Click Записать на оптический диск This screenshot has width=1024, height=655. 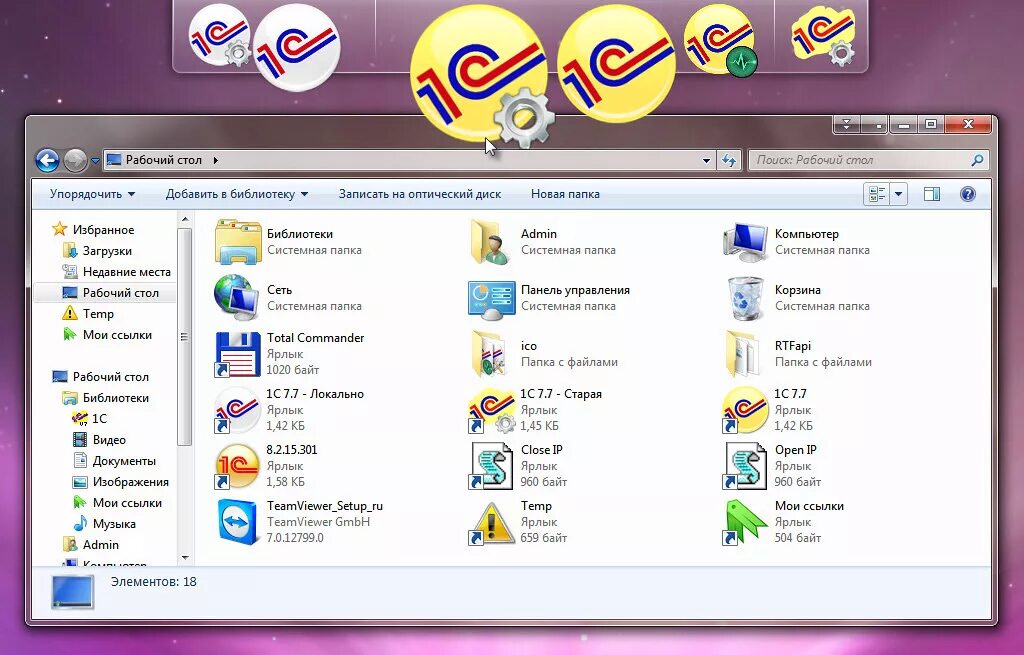pyautogui.click(x=420, y=194)
